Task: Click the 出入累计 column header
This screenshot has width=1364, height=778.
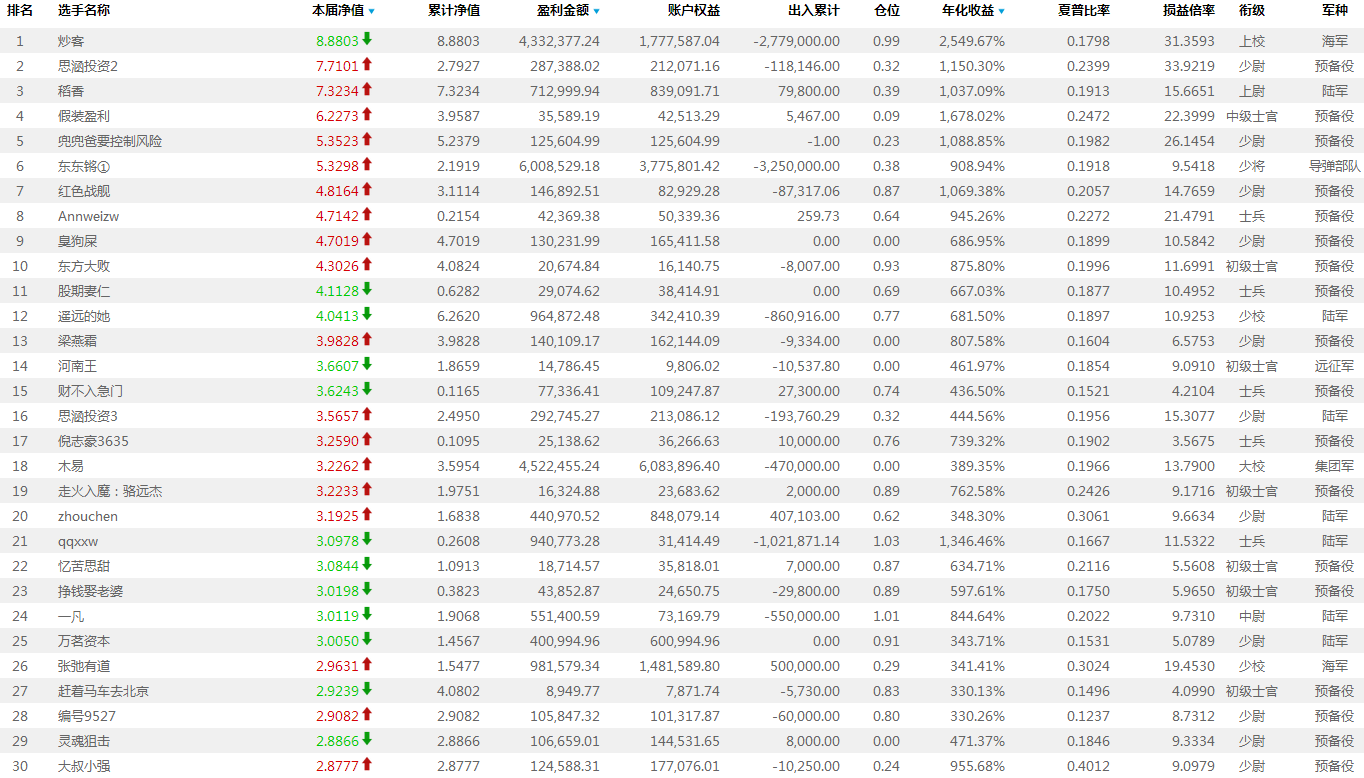Action: pyautogui.click(x=814, y=10)
